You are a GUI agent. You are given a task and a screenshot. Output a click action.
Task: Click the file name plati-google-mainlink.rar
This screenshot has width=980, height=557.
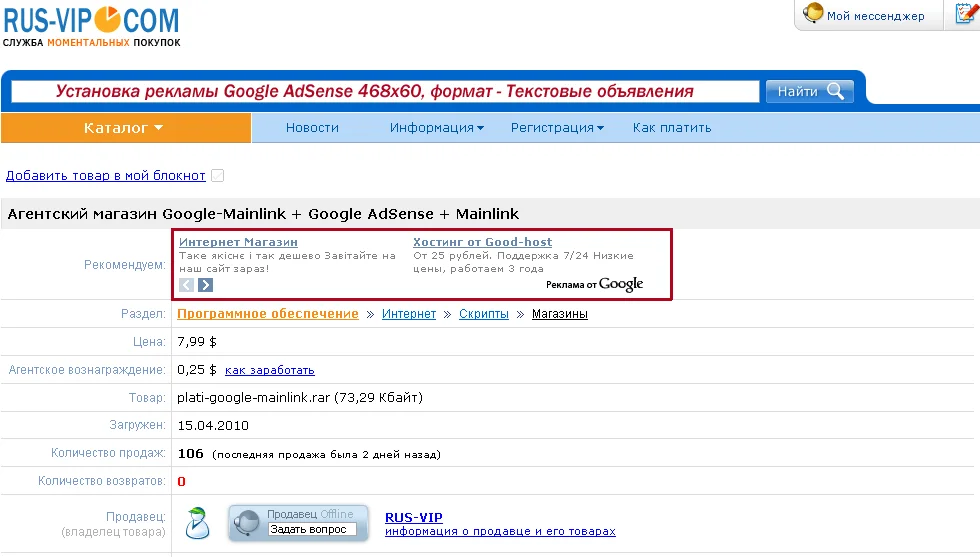click(x=253, y=398)
